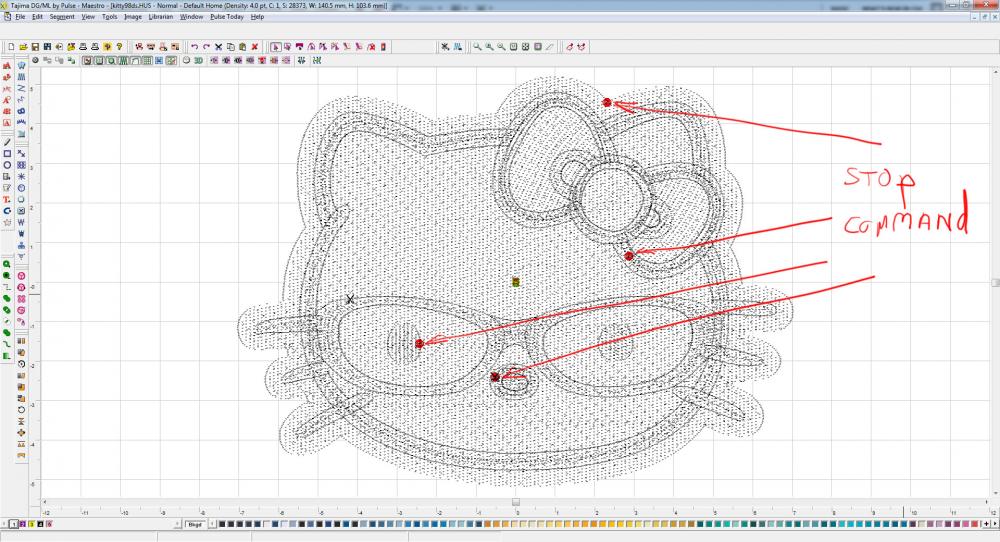The image size is (1000, 542).
Task: Click horizontal scrollbar thumb below canvas
Action: [x=516, y=502]
